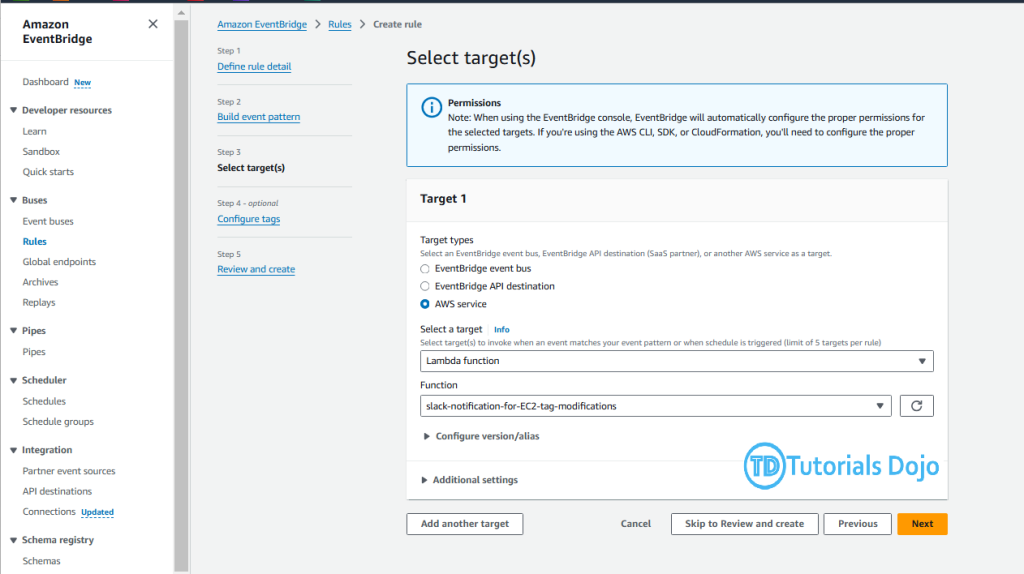Close the Amazon EventBridge sidebar panel
Image resolution: width=1024 pixels, height=574 pixels.
(x=153, y=24)
